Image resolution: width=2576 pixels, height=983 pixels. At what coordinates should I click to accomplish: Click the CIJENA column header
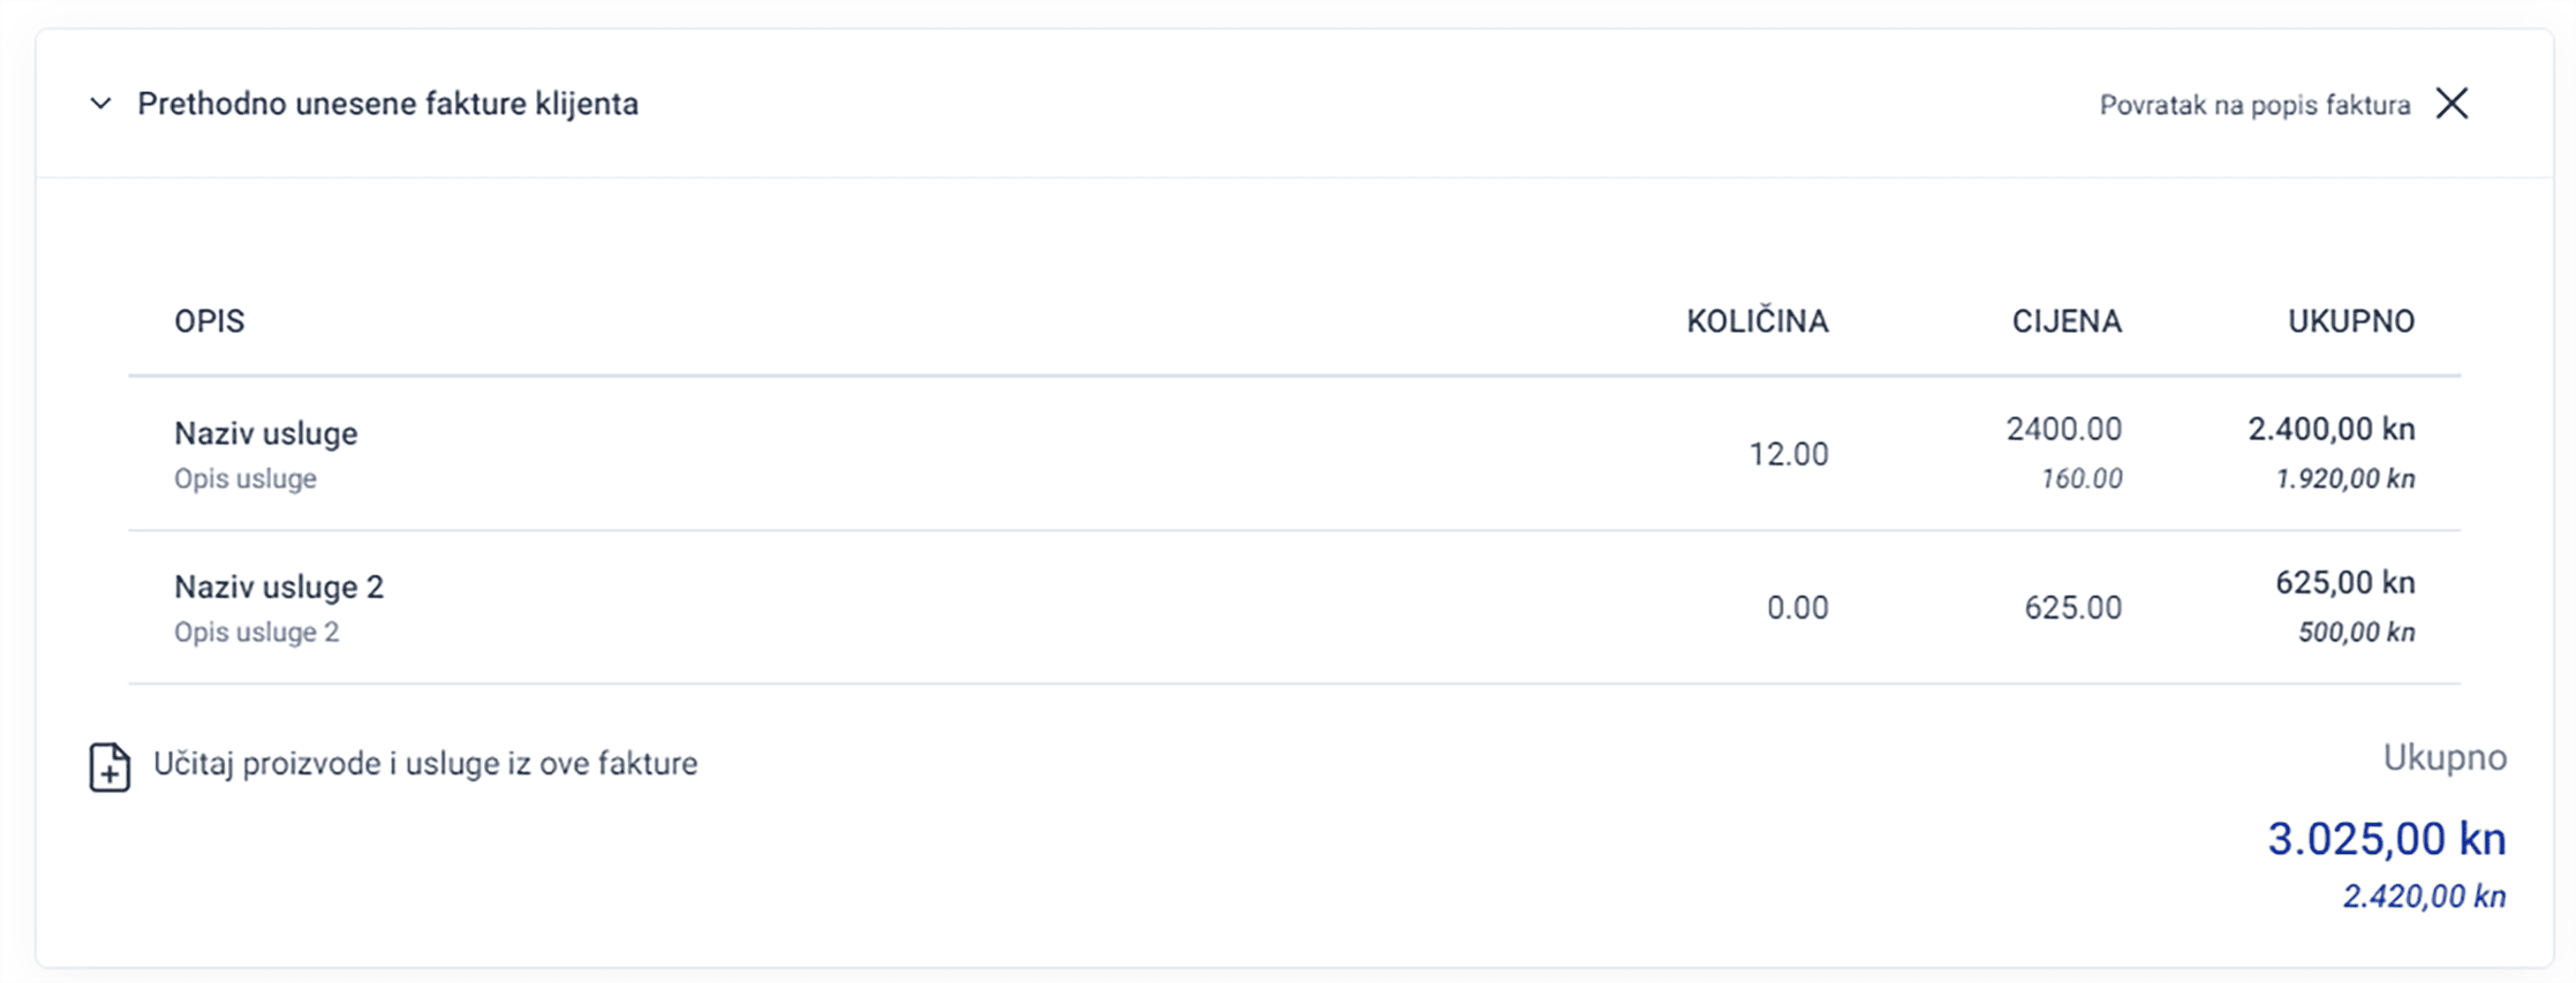(2066, 321)
